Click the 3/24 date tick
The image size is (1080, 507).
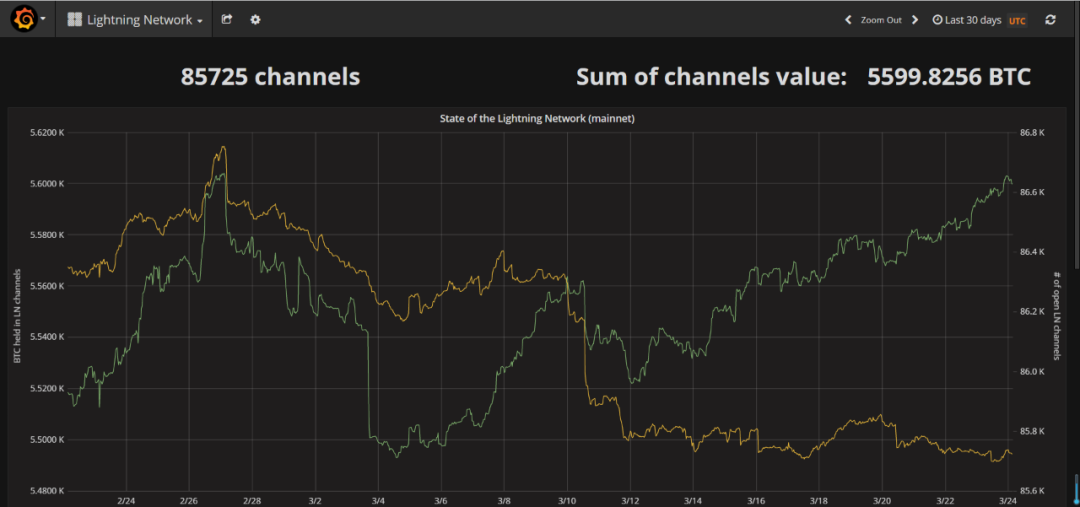1008,501
